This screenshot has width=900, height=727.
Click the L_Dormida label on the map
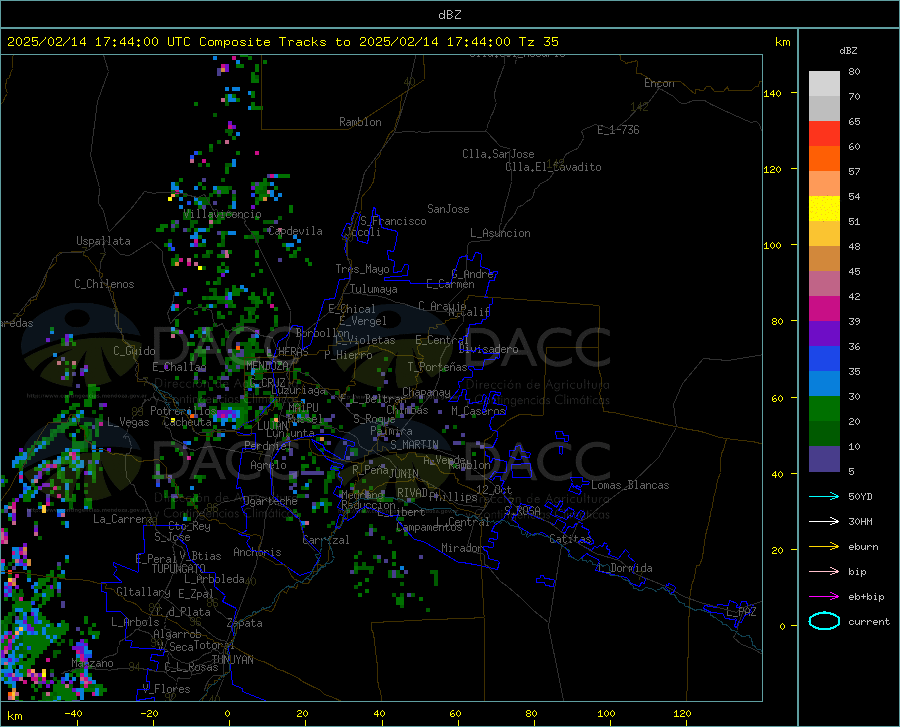point(624,568)
